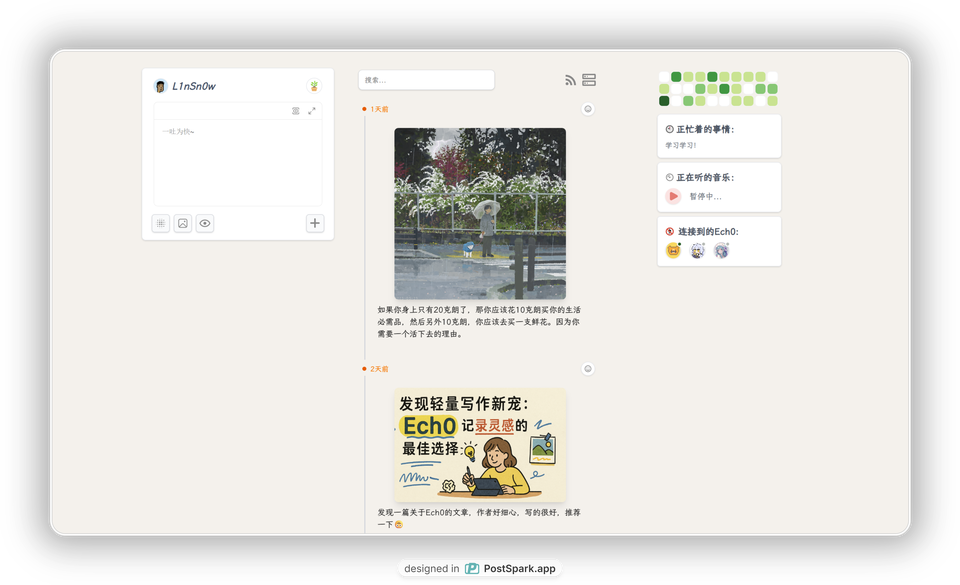This screenshot has height=585, width=960.
Task: Play the paused music with the red play button
Action: [673, 196]
